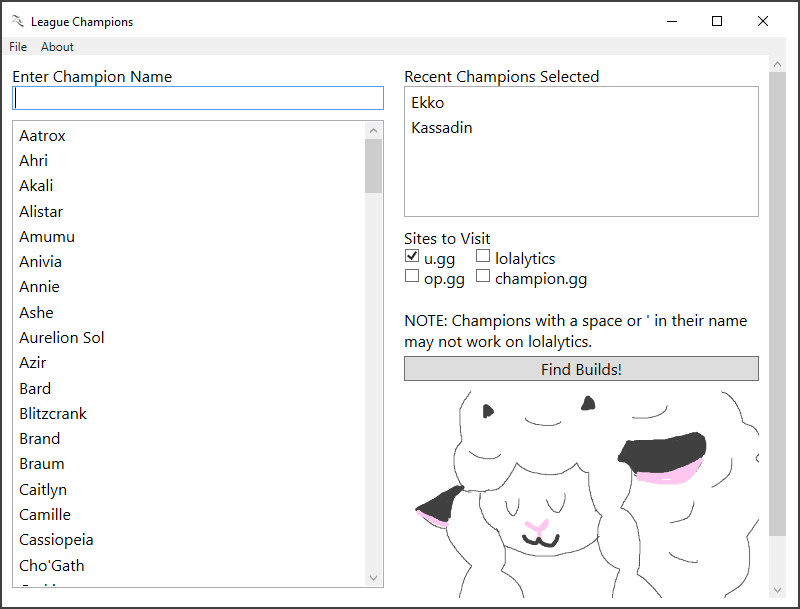
Task: Minimize the League Champions window
Action: (x=672, y=21)
